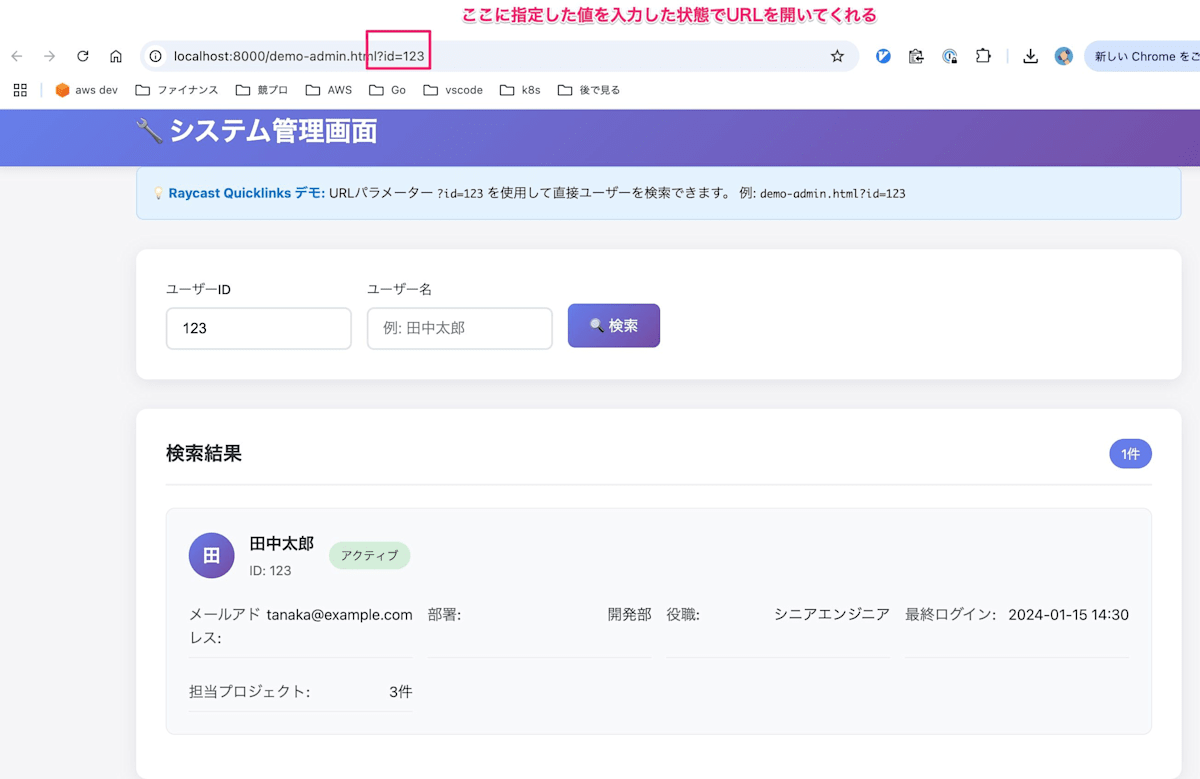Viewport: 1200px width, 779px height.
Task: Click the 検索結果 heading
Action: click(204, 454)
